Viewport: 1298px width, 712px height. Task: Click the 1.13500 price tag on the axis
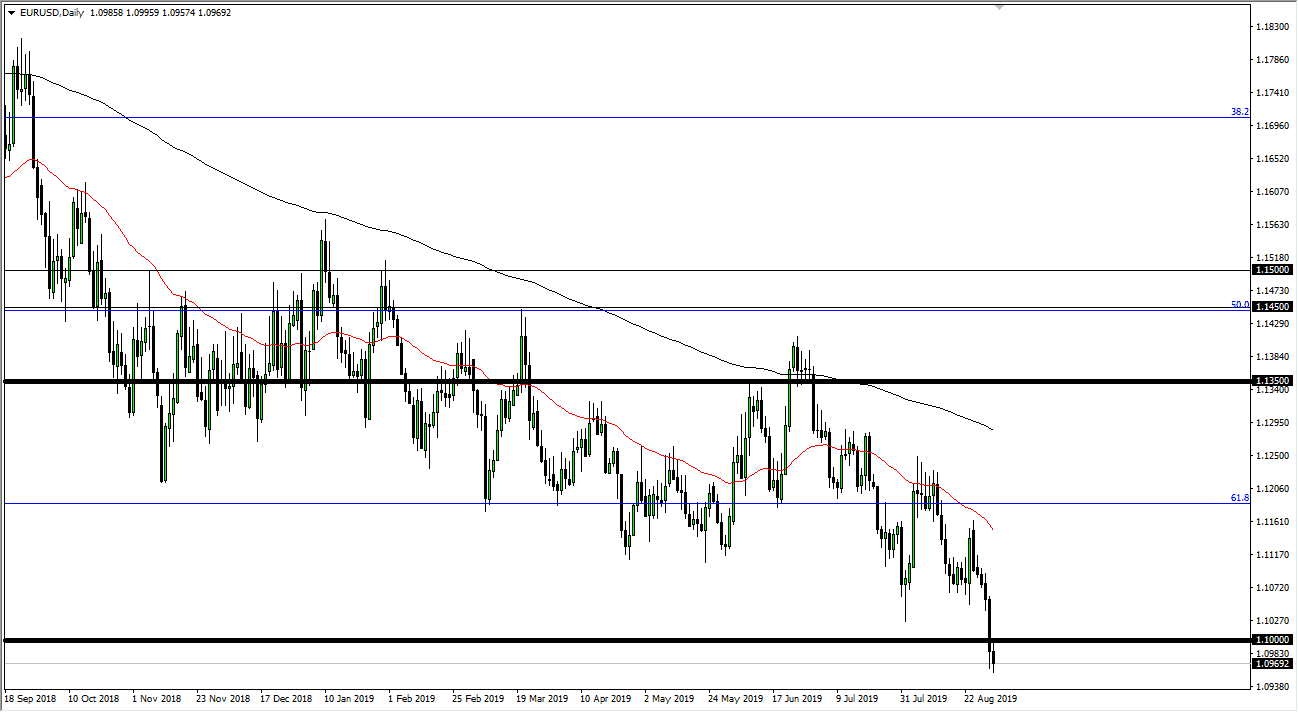[1272, 380]
